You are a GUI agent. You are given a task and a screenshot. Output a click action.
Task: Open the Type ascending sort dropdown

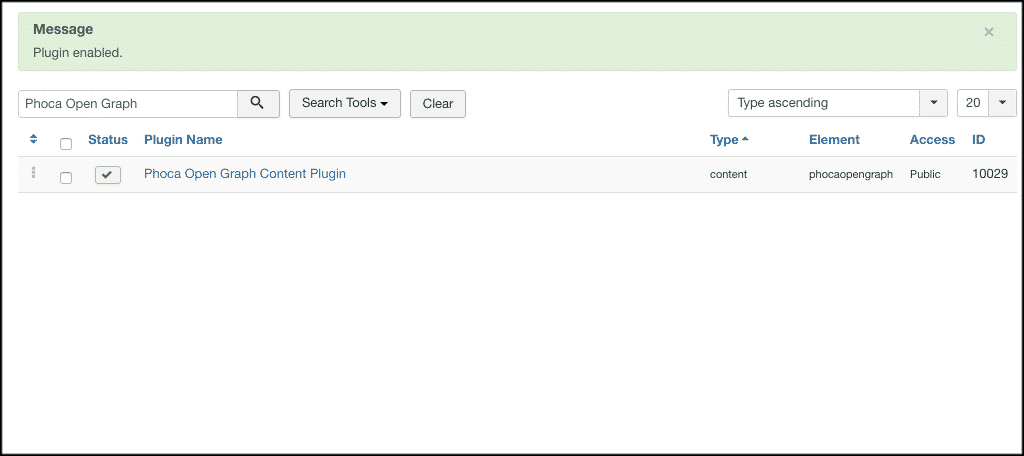pos(823,103)
